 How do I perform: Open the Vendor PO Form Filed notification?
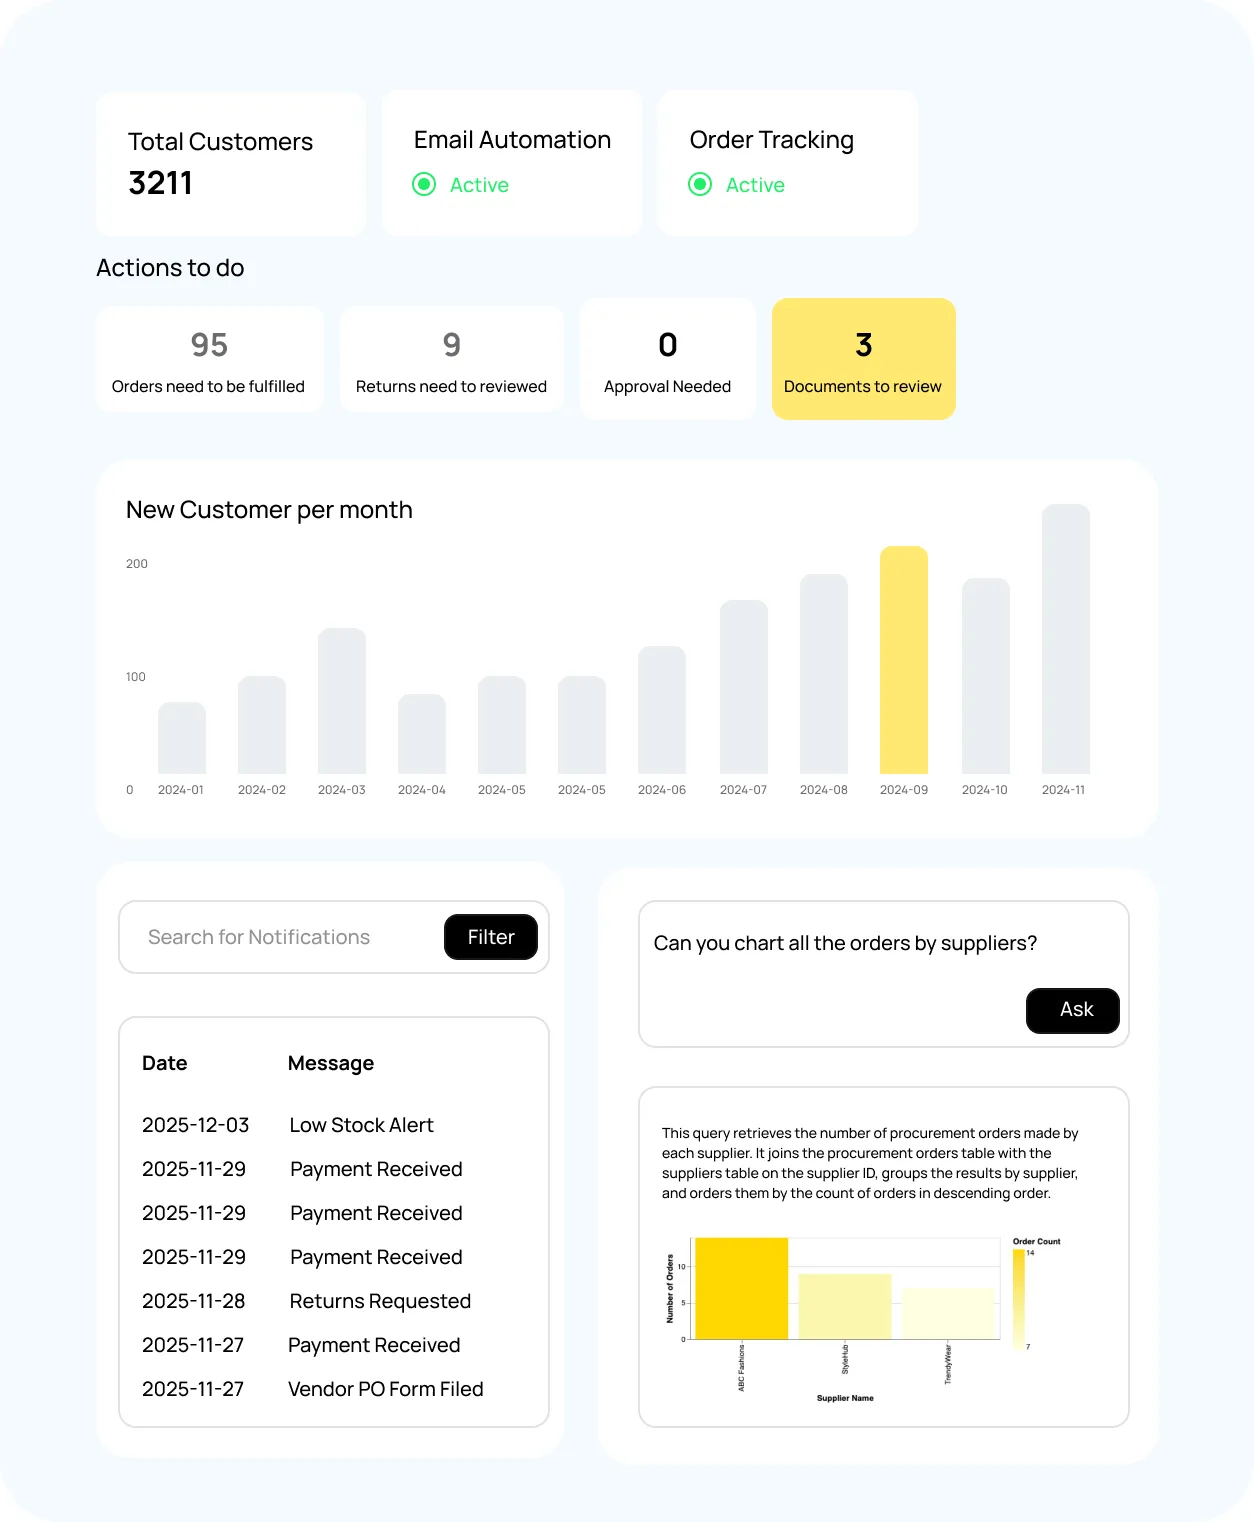pyautogui.click(x=386, y=1389)
